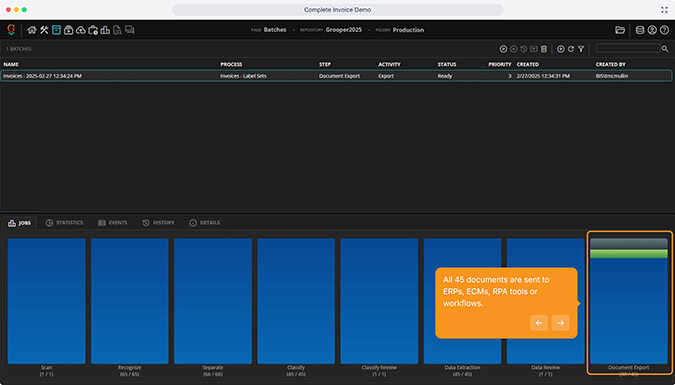Sort by the STEP column header
Image resolution: width=675 pixels, height=385 pixels.
325,64
